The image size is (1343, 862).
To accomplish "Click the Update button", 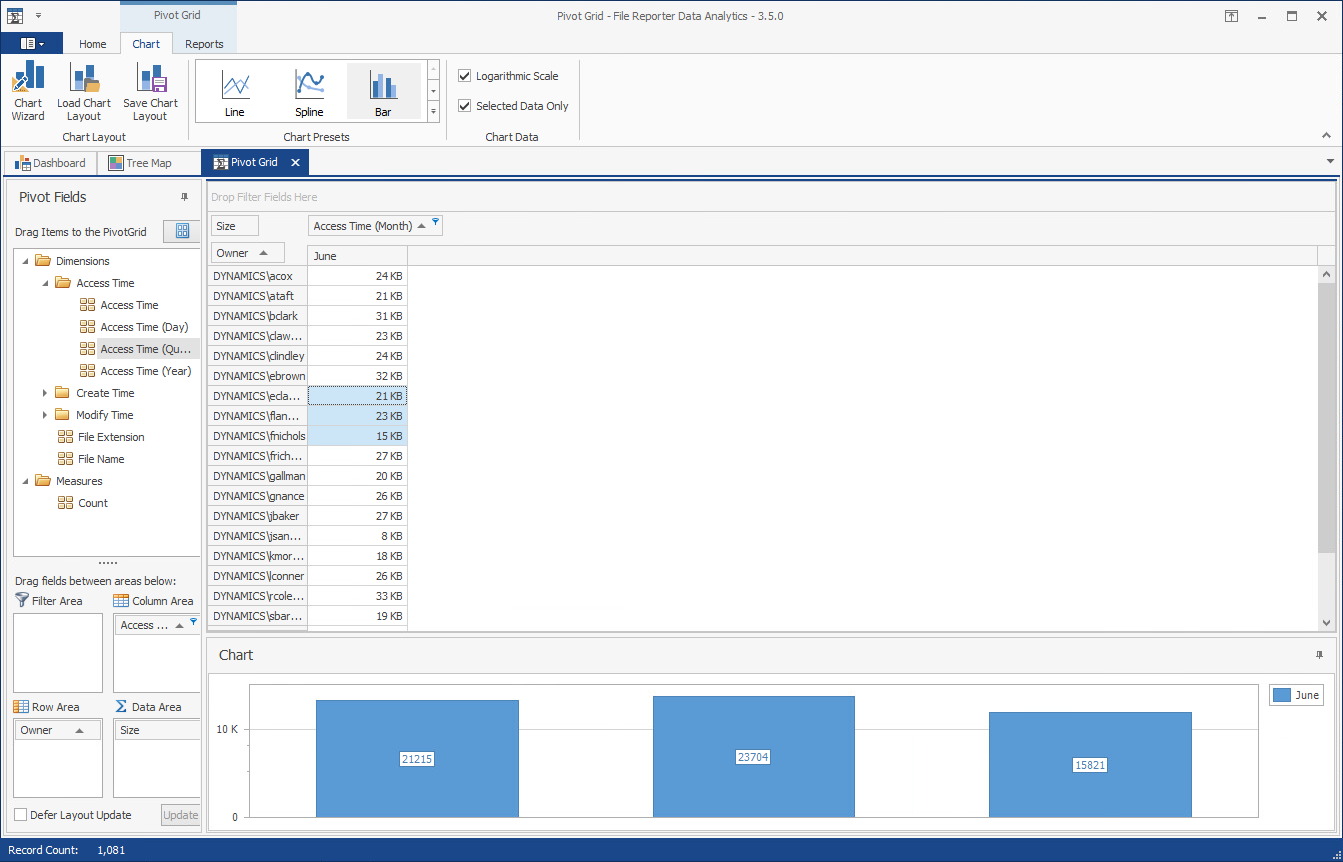I will point(180,815).
